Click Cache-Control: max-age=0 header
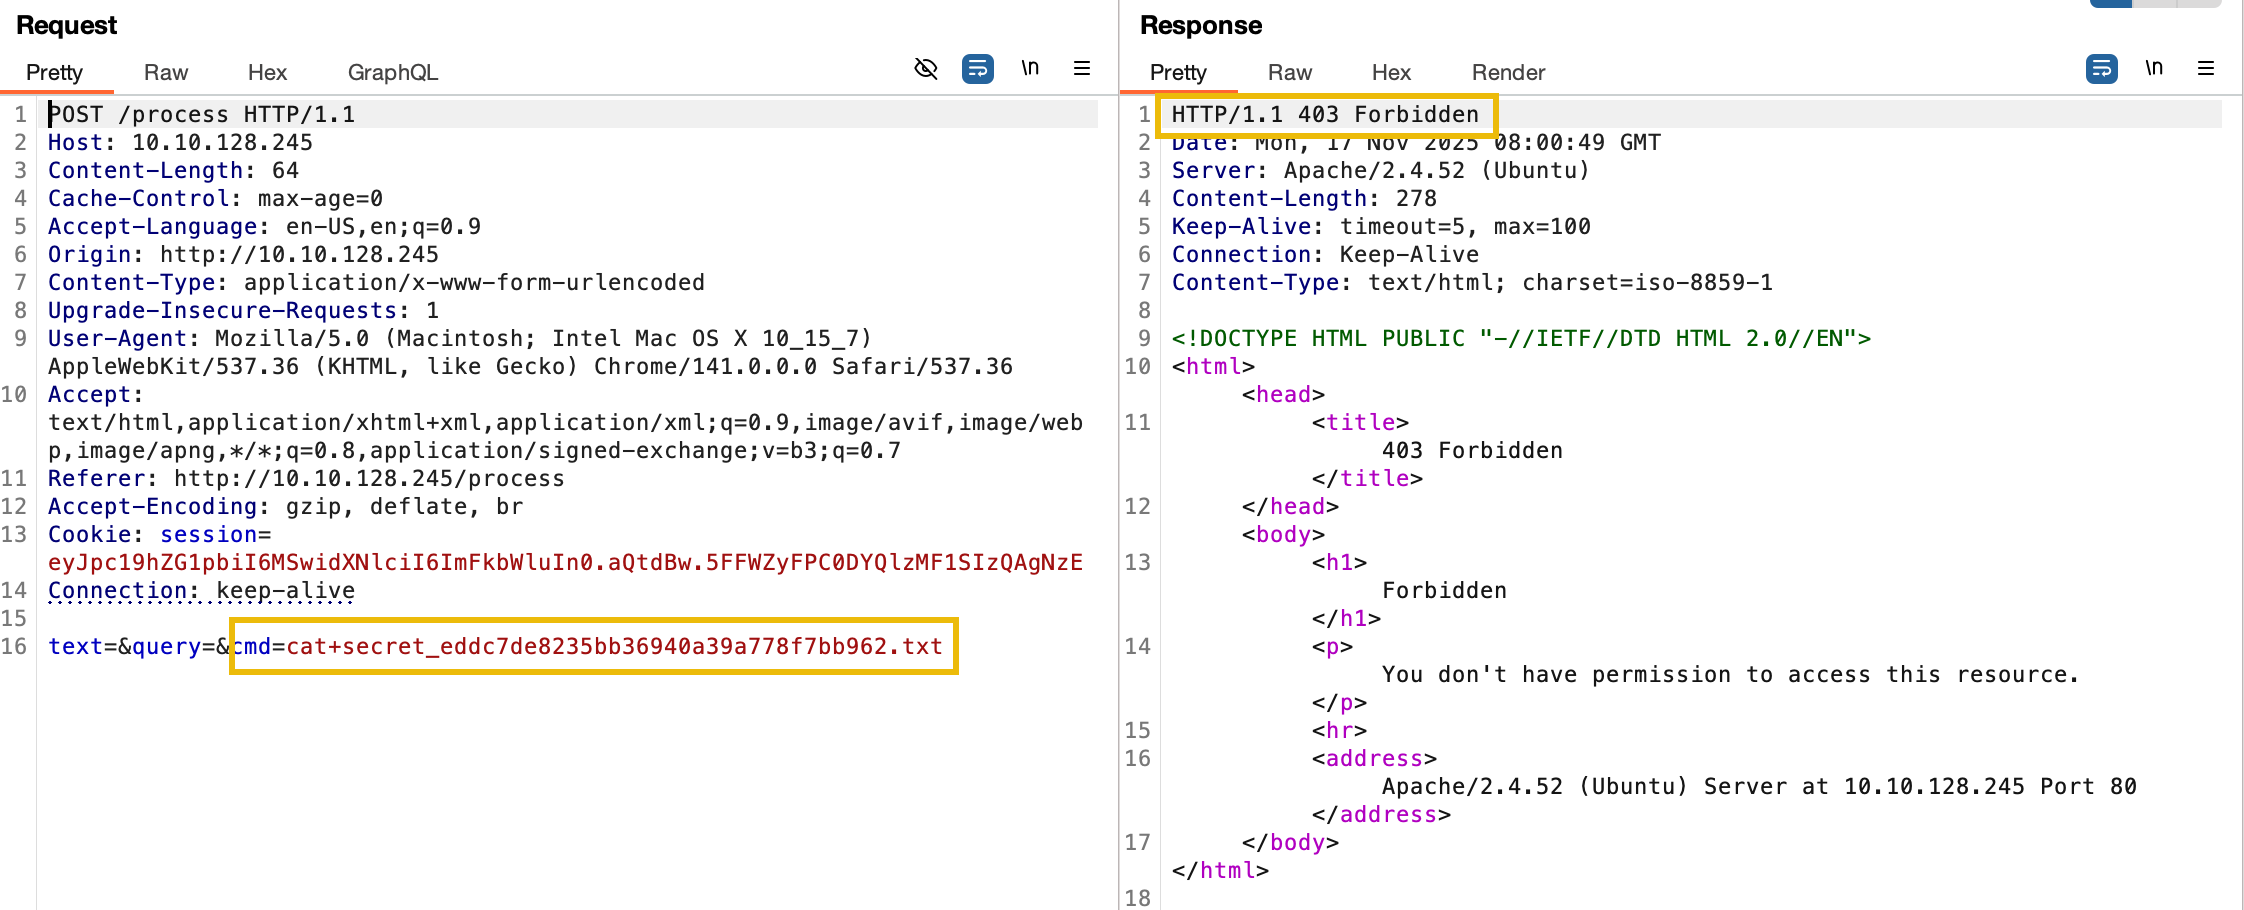 pos(216,198)
